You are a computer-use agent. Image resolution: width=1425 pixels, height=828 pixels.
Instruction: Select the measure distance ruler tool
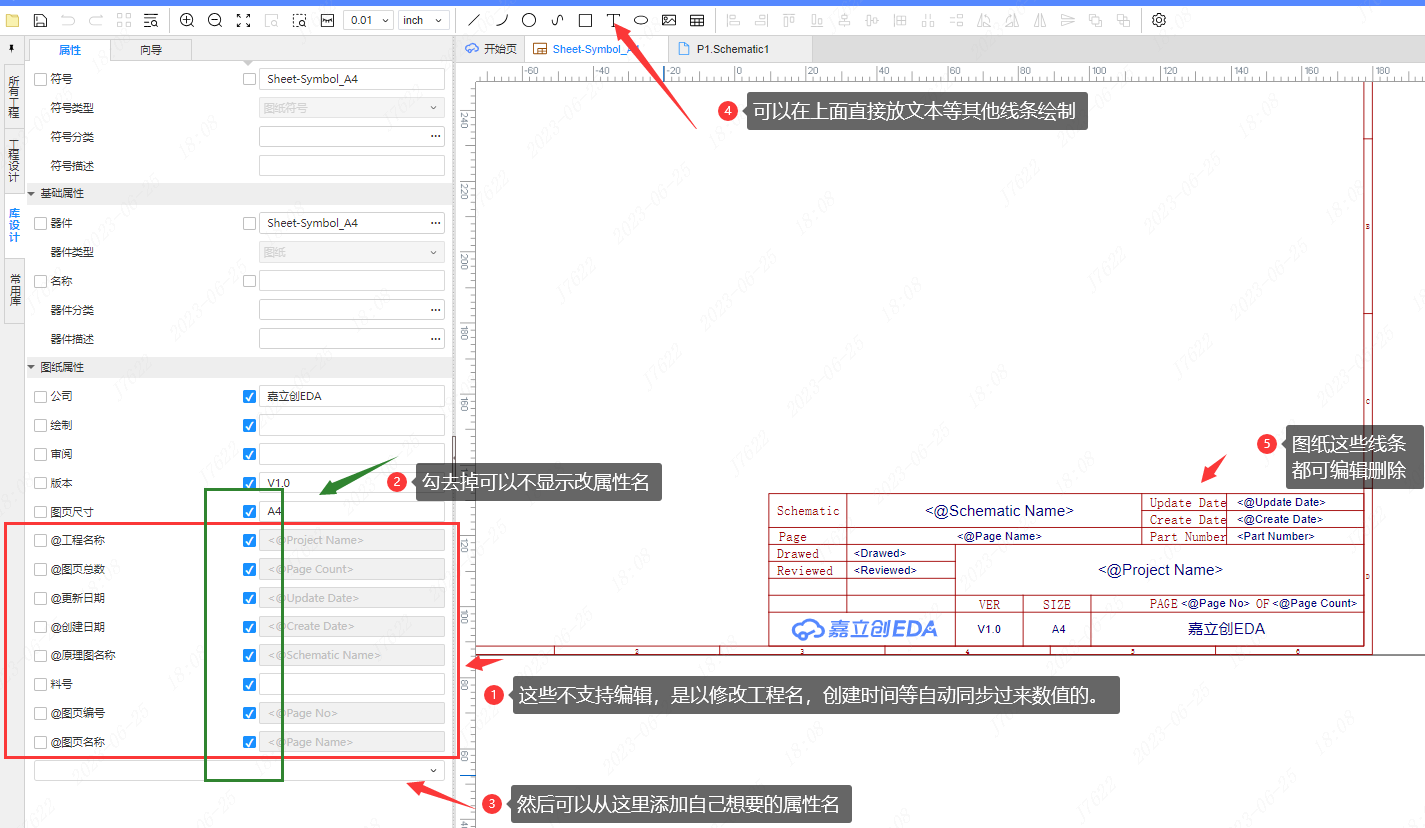pos(327,19)
